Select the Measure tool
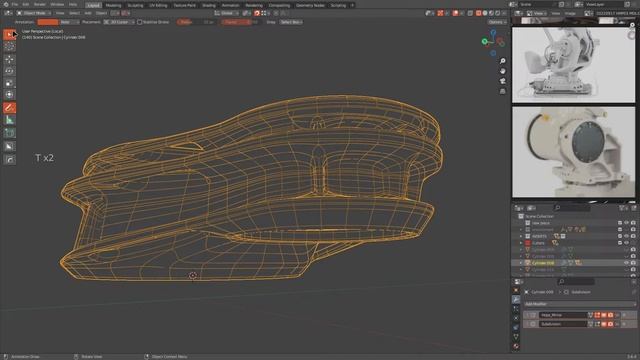Image resolution: width=640 pixels, height=360 pixels. 9,120
